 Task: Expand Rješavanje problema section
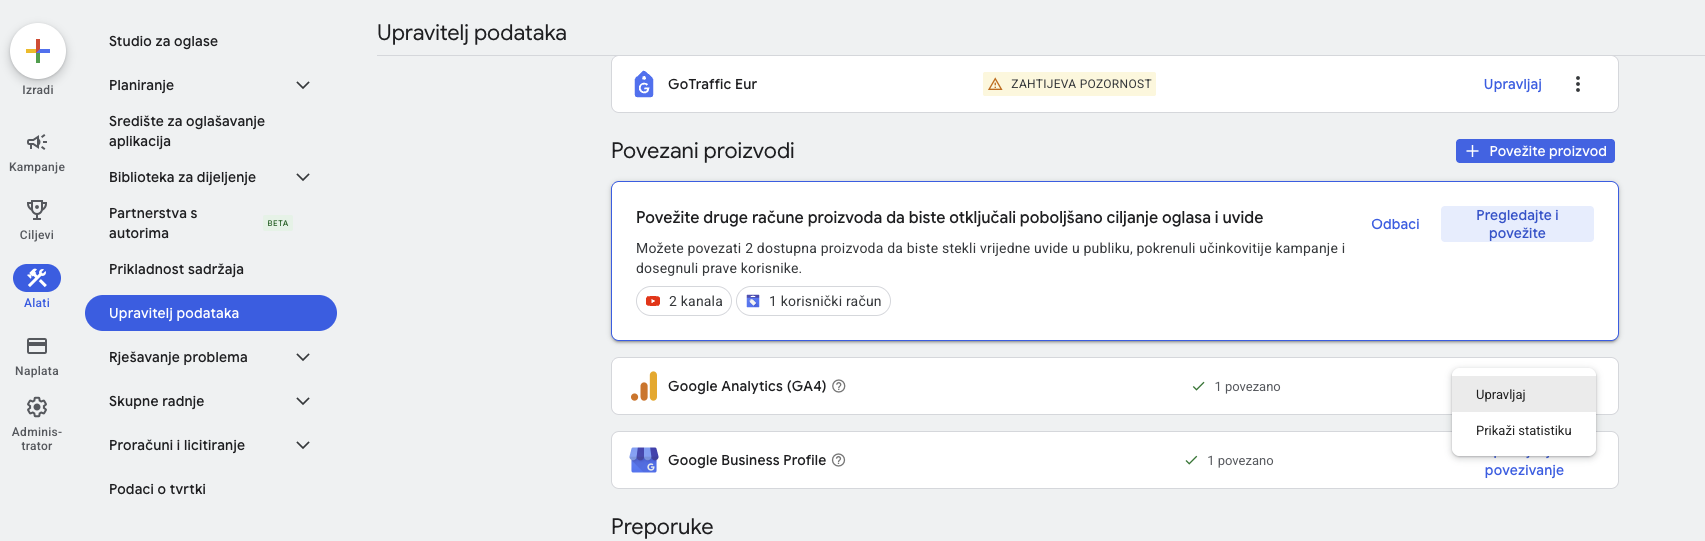coord(303,357)
